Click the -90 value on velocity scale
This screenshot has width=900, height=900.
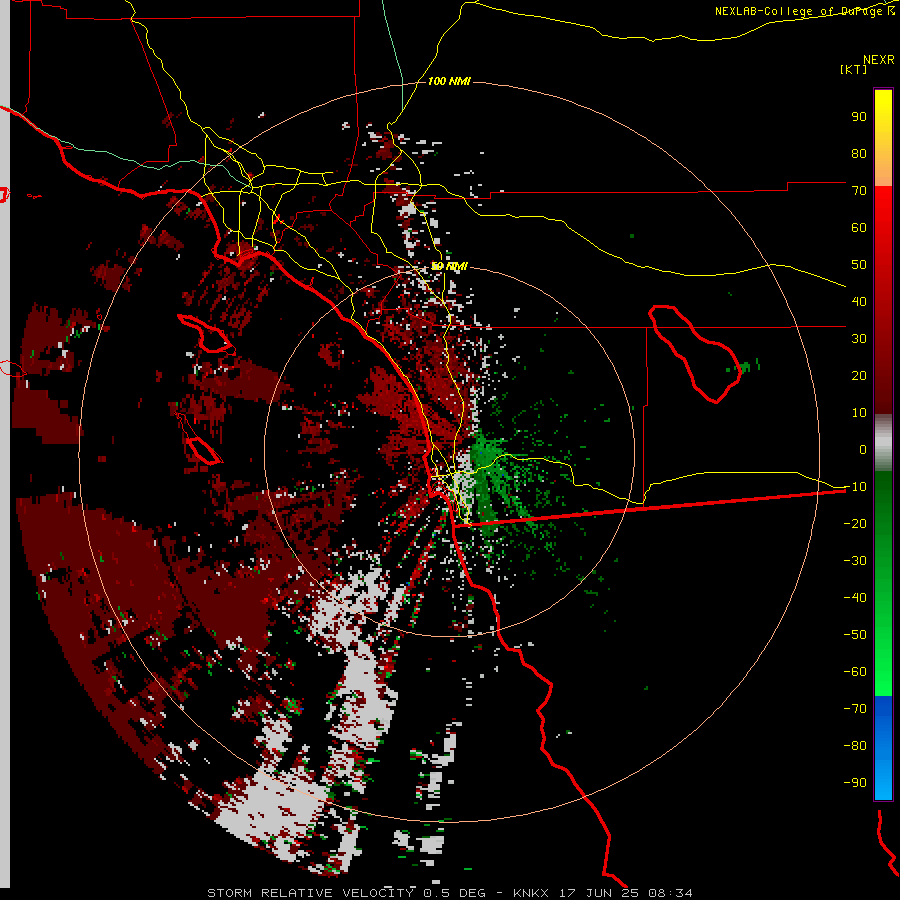tap(855, 782)
